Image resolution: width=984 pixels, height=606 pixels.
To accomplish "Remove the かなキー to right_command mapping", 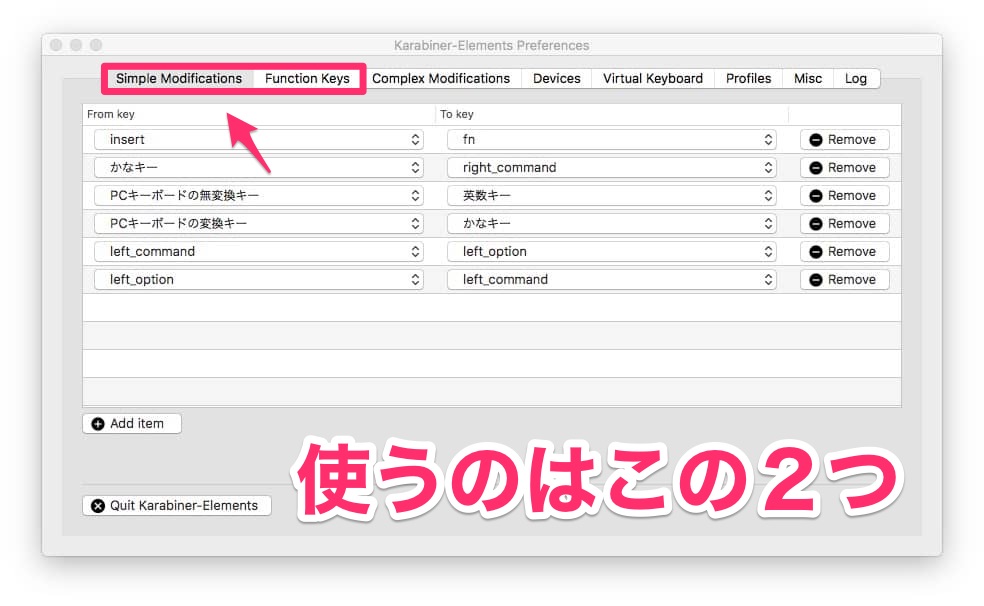I will (x=844, y=167).
